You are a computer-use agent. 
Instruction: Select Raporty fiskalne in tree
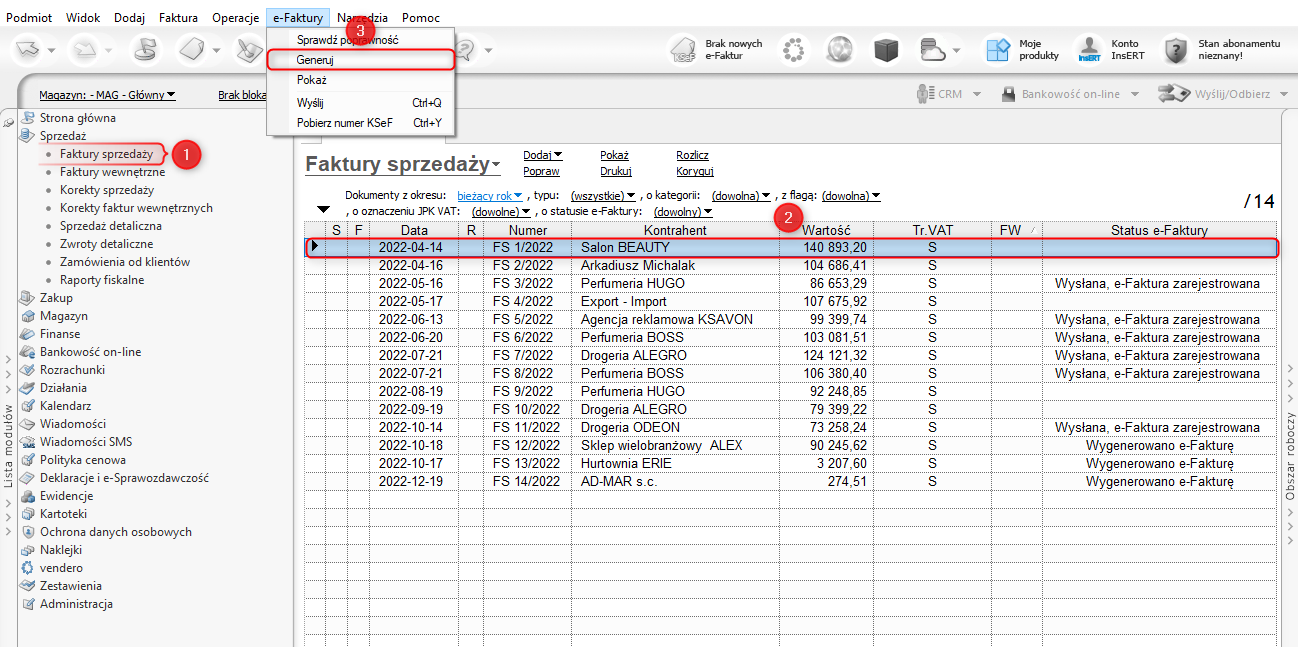point(102,280)
